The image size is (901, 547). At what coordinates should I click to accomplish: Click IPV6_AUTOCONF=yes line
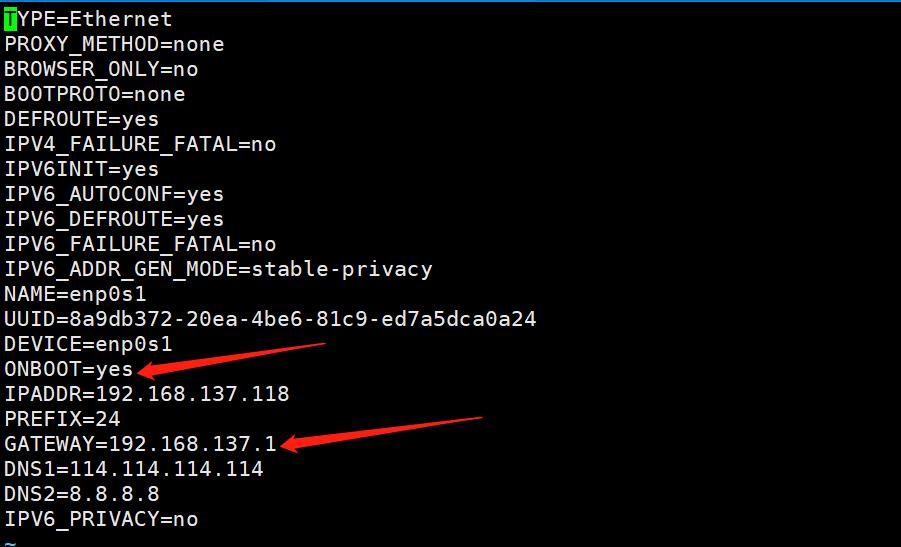(114, 194)
